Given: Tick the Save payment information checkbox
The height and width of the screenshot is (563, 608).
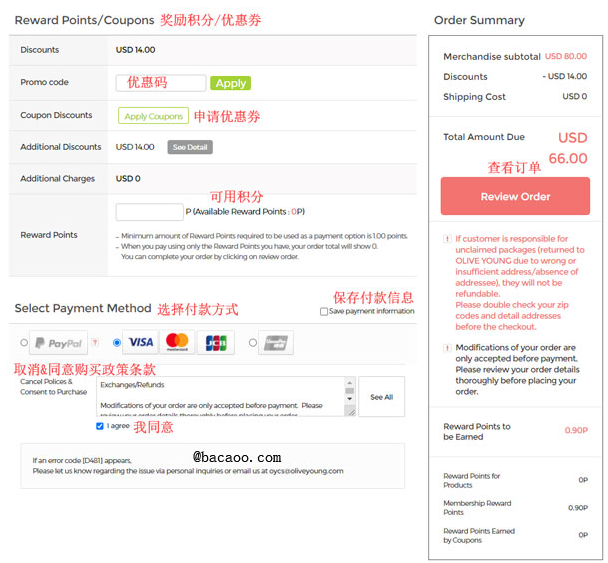Looking at the screenshot, I should 324,312.
